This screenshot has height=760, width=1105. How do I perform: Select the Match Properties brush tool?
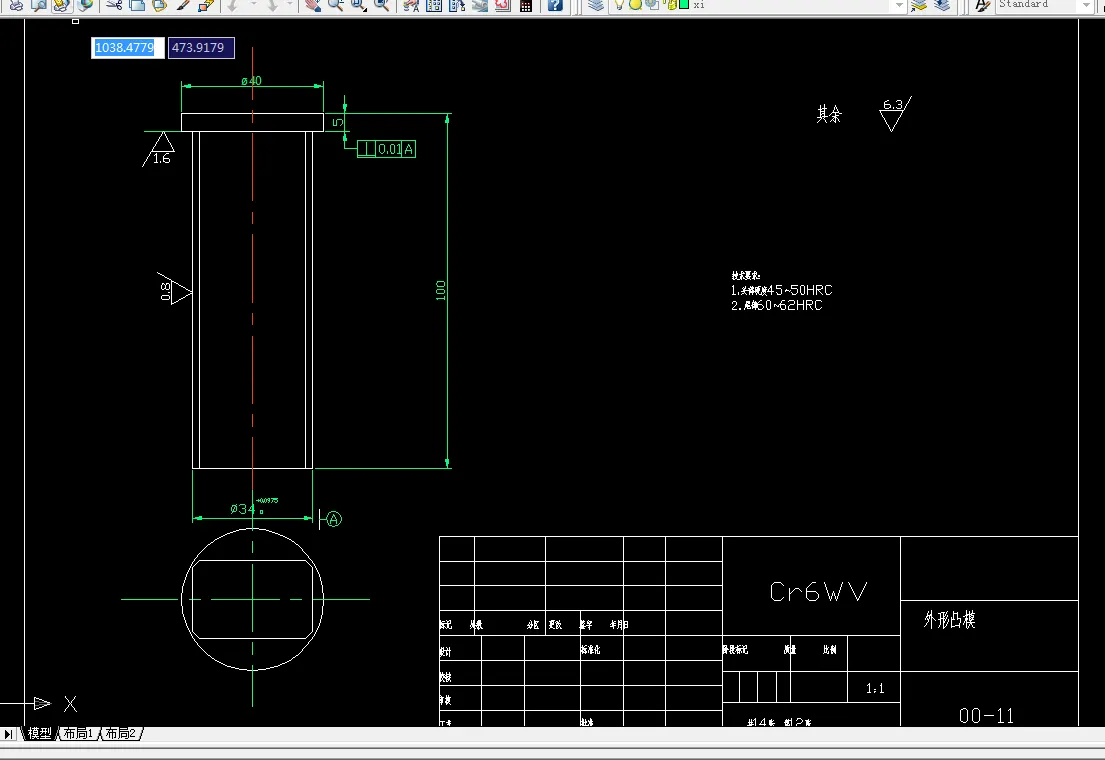(183, 5)
